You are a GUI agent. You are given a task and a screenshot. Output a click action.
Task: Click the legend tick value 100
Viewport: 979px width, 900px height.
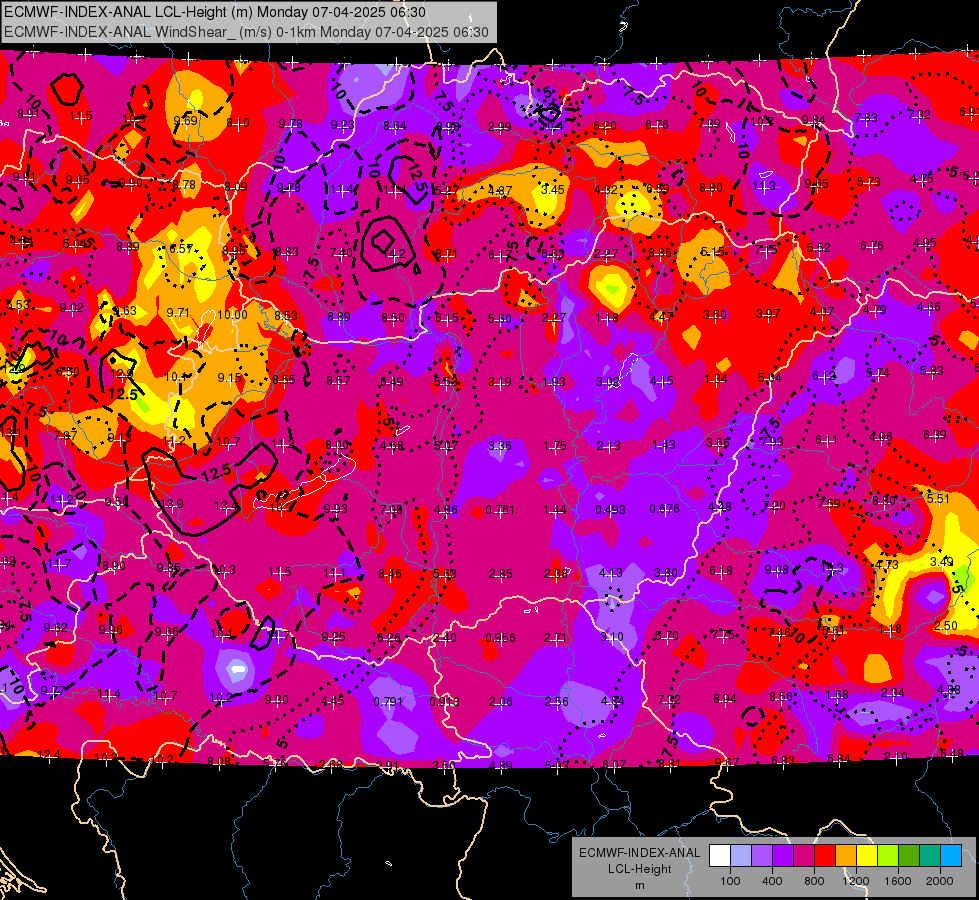coord(730,881)
